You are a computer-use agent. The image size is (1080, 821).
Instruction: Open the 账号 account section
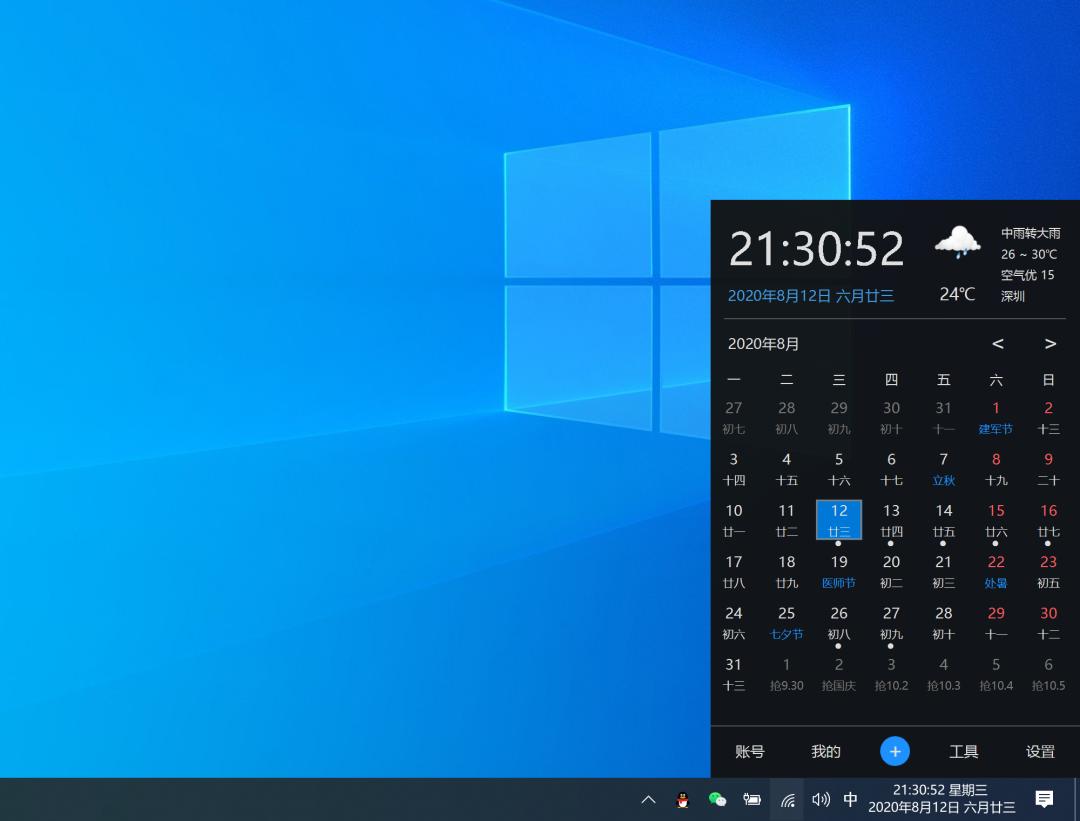(x=749, y=751)
